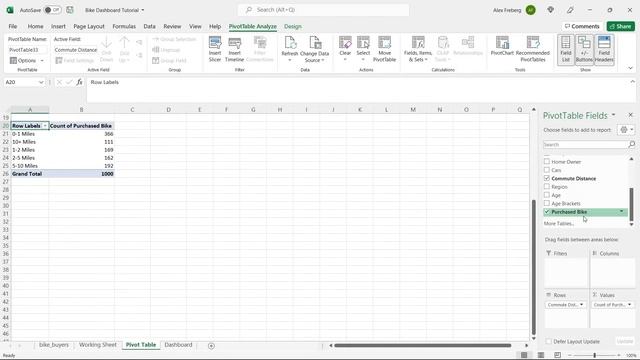This screenshot has width=640, height=360.
Task: Check the Age Brackets field
Action: (x=547, y=203)
